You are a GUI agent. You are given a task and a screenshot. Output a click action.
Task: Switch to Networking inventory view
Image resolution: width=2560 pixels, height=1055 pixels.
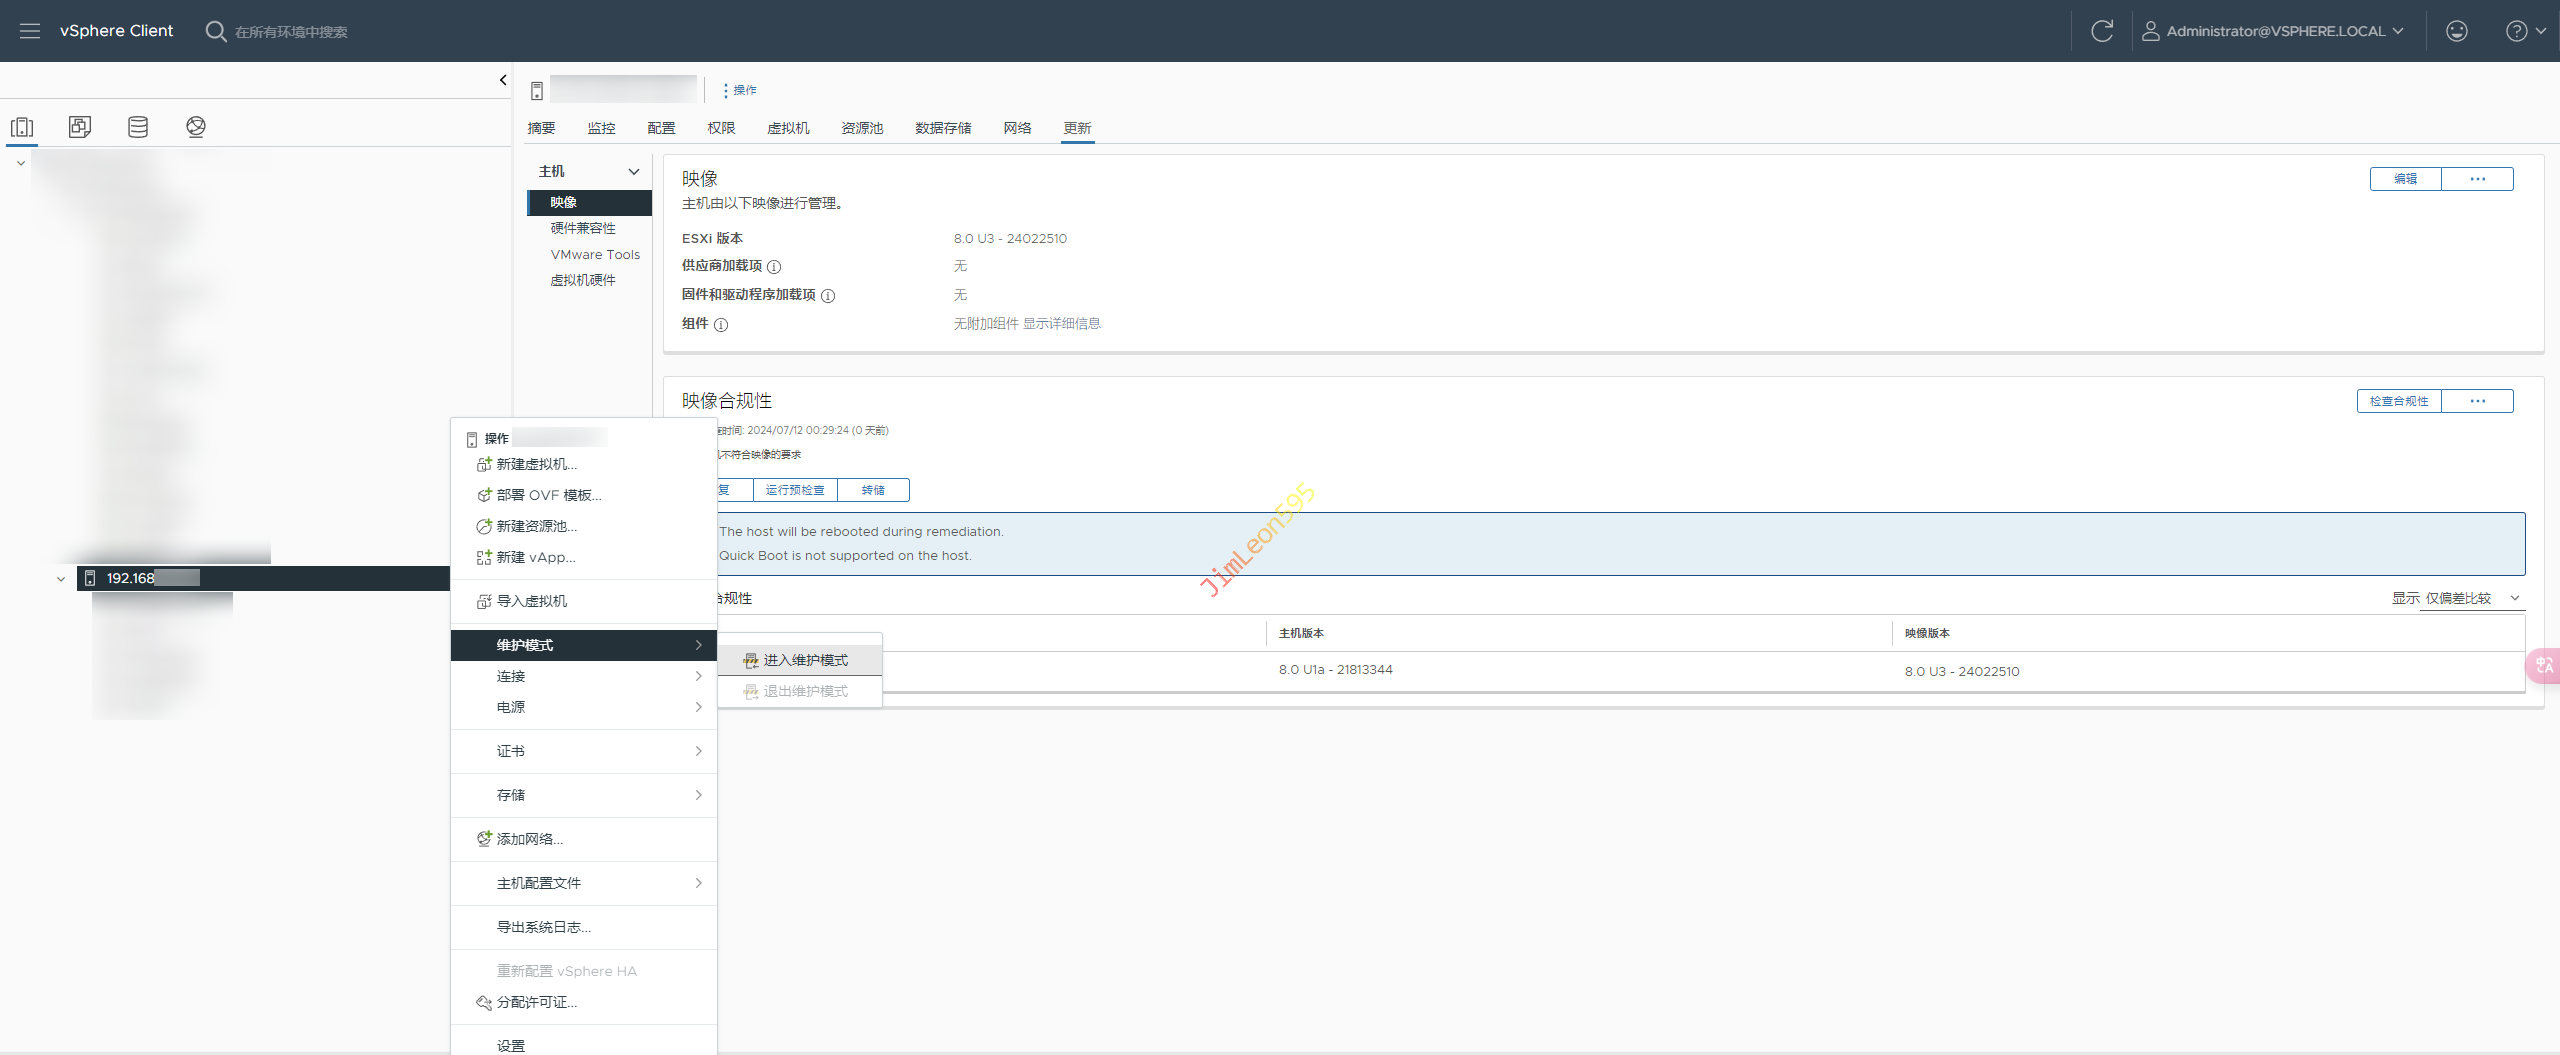tap(196, 127)
